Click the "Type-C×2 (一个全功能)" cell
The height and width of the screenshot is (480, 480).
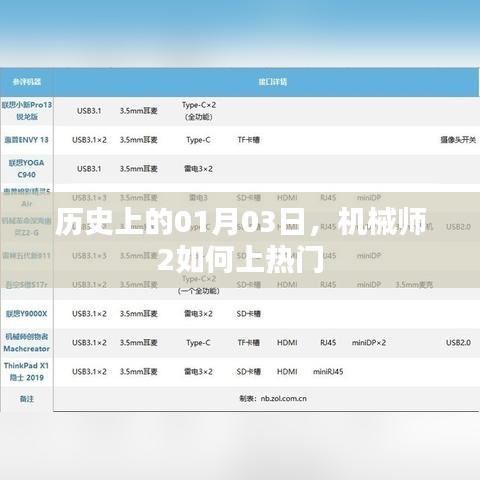199,285
